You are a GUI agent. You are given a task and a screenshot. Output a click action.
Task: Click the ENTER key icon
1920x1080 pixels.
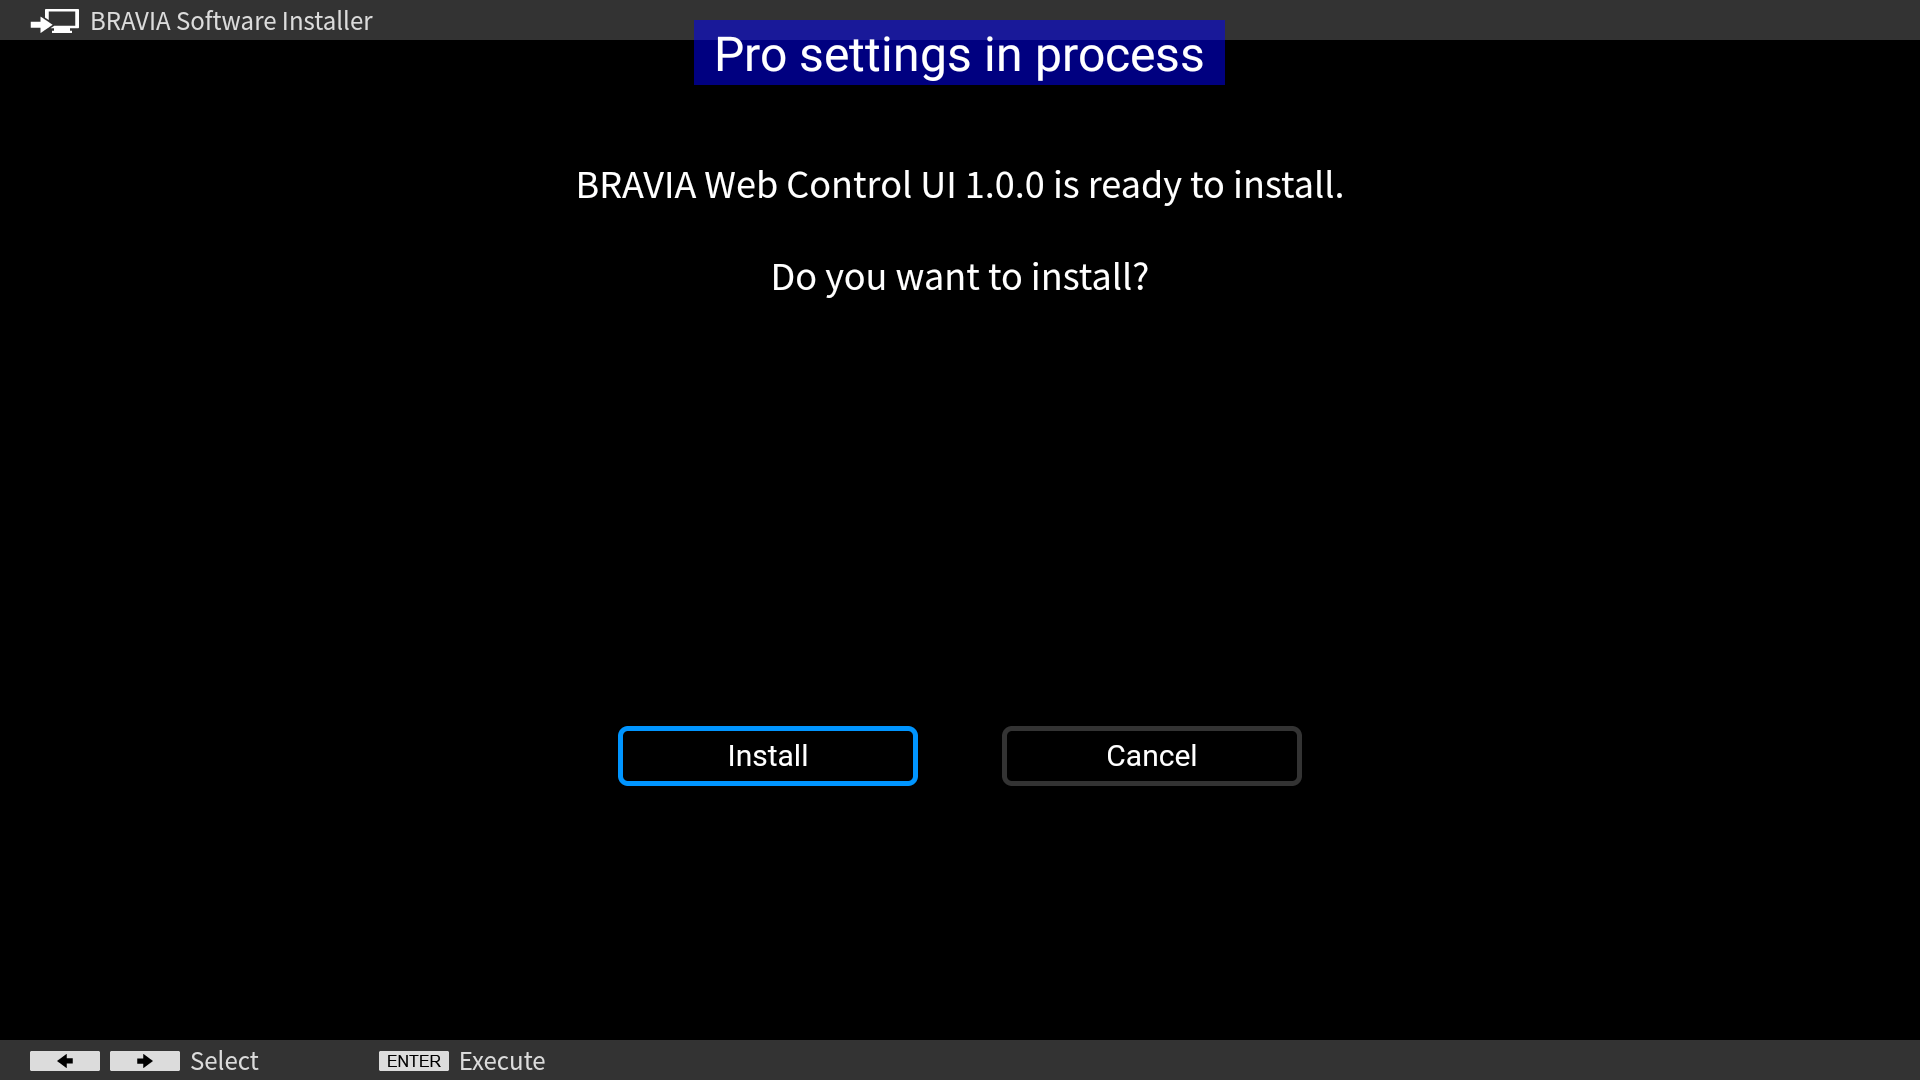414,1061
